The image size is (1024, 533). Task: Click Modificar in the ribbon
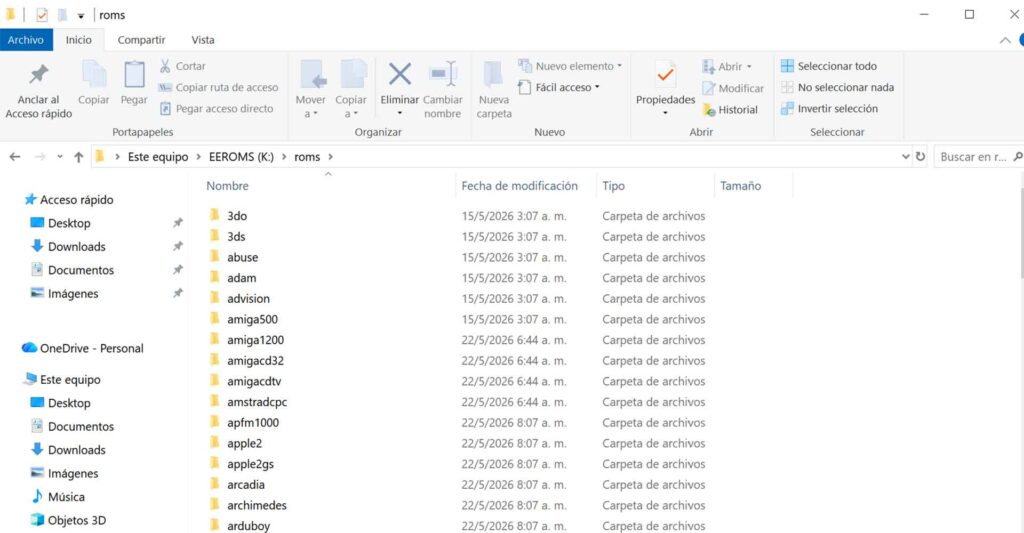(733, 88)
